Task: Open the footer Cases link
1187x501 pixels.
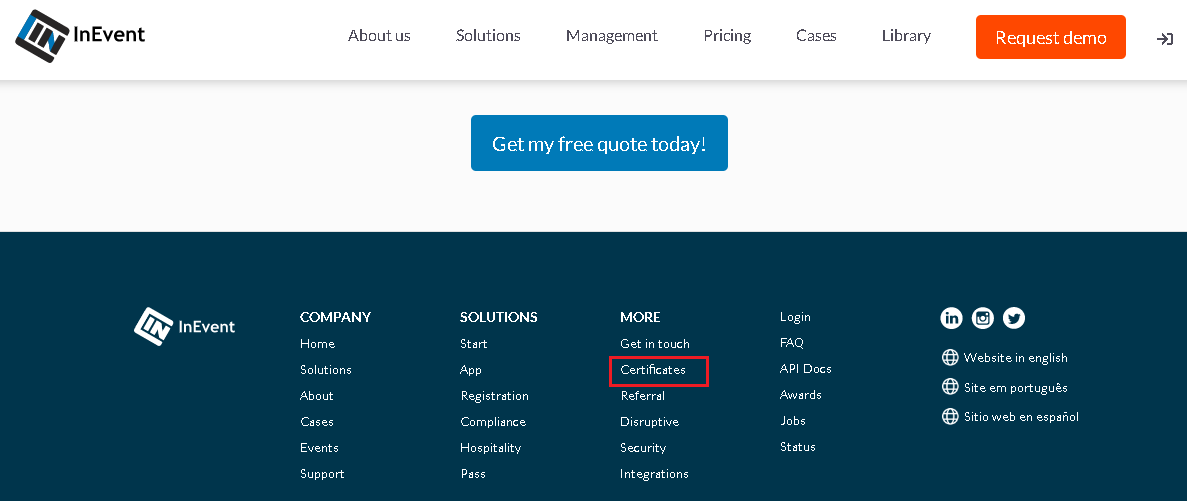Action: [316, 422]
